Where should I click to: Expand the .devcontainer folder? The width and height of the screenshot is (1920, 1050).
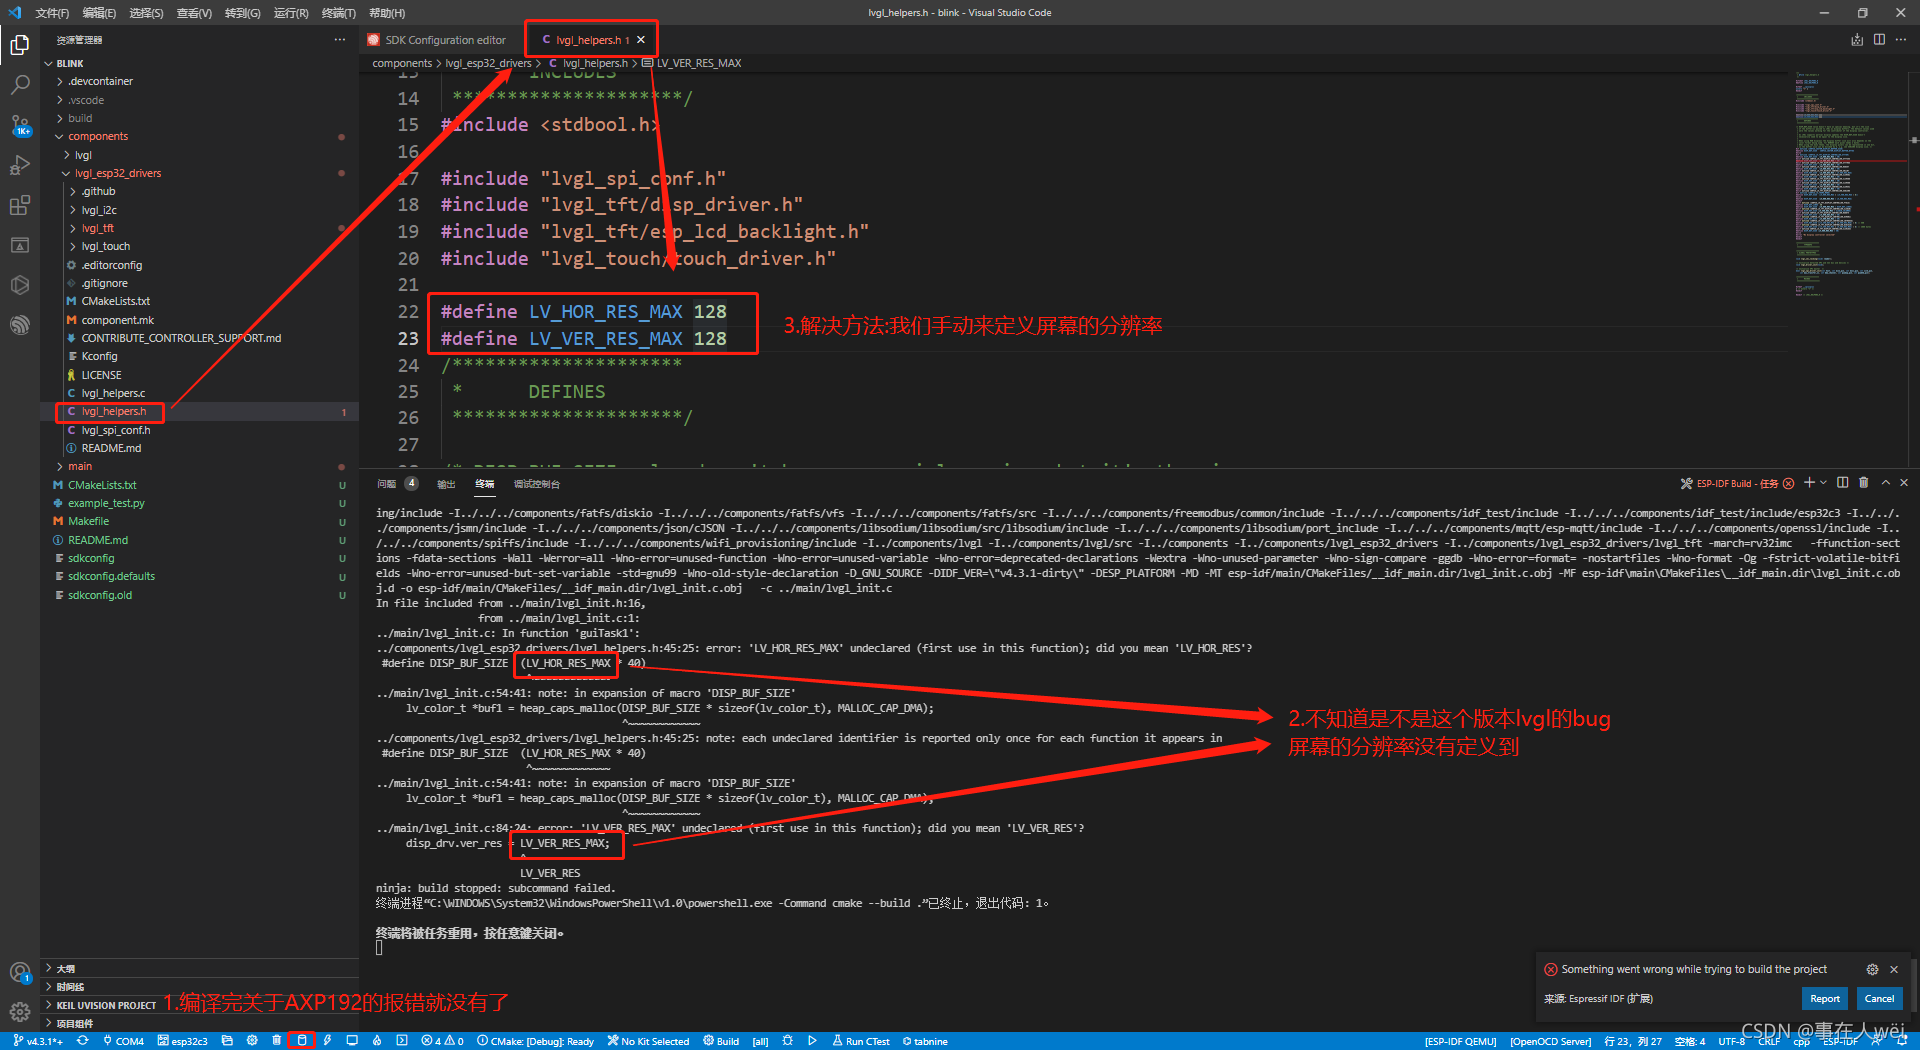point(100,81)
